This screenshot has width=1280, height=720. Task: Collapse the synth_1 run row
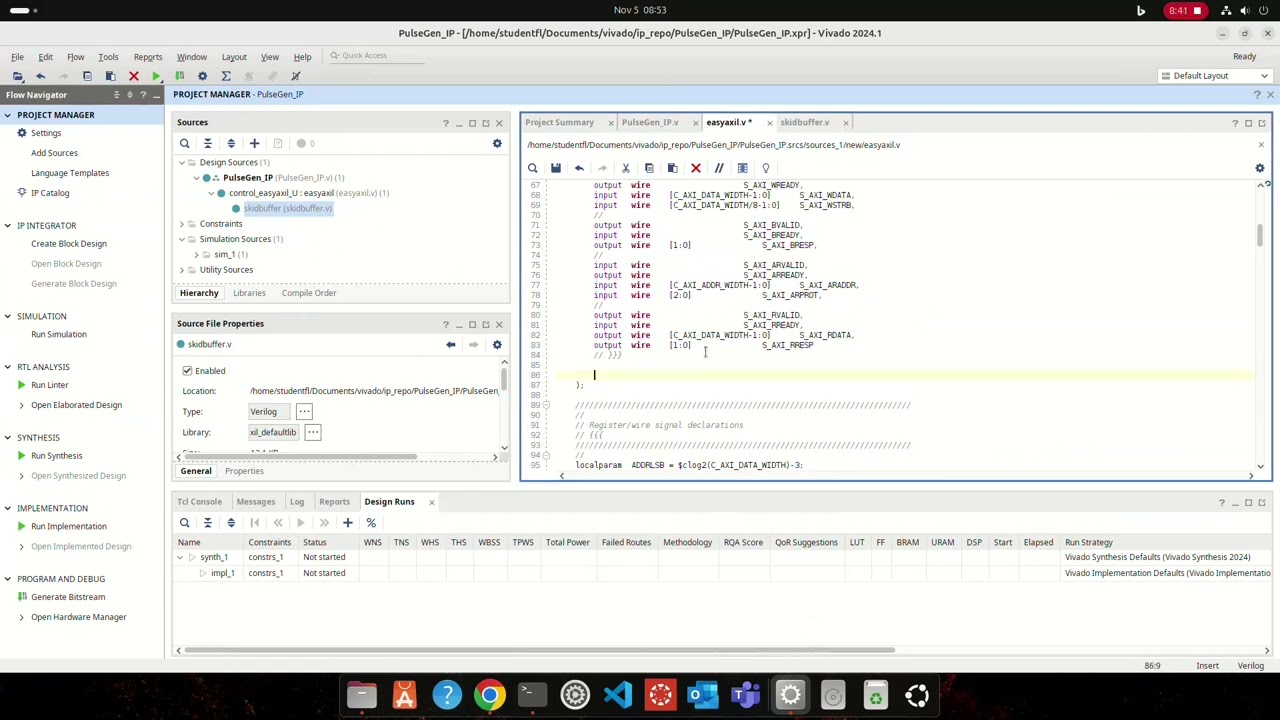click(181, 557)
